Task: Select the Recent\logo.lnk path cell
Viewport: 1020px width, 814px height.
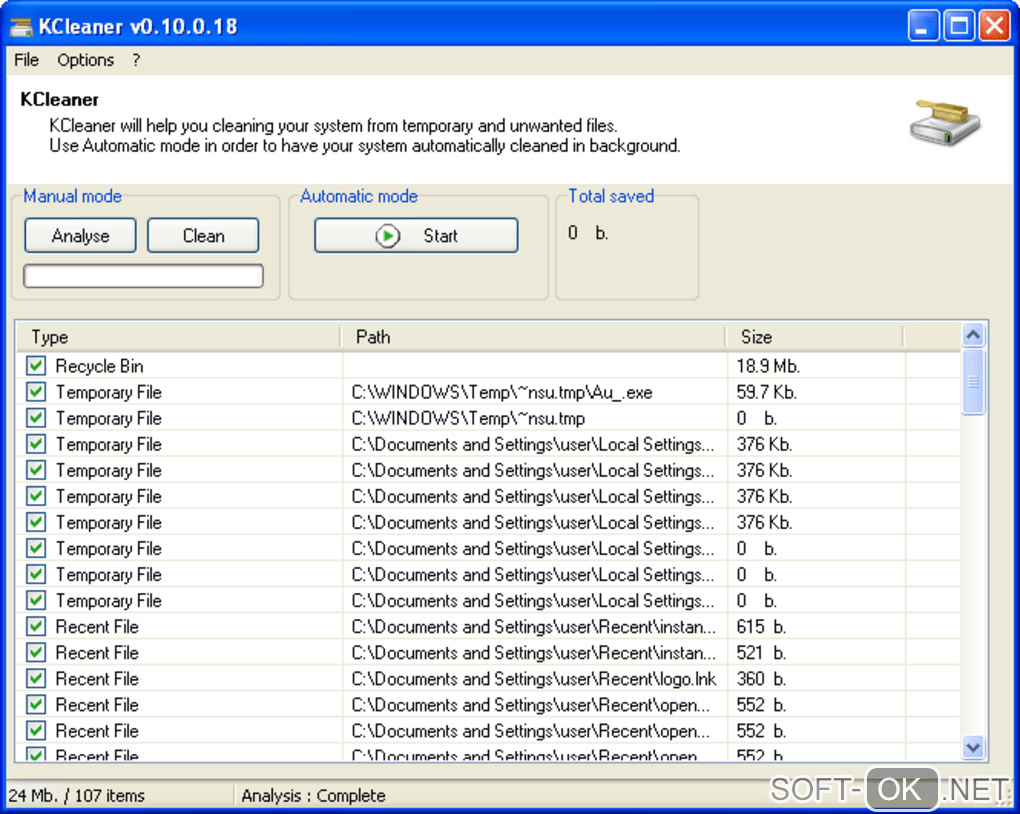Action: [533, 679]
